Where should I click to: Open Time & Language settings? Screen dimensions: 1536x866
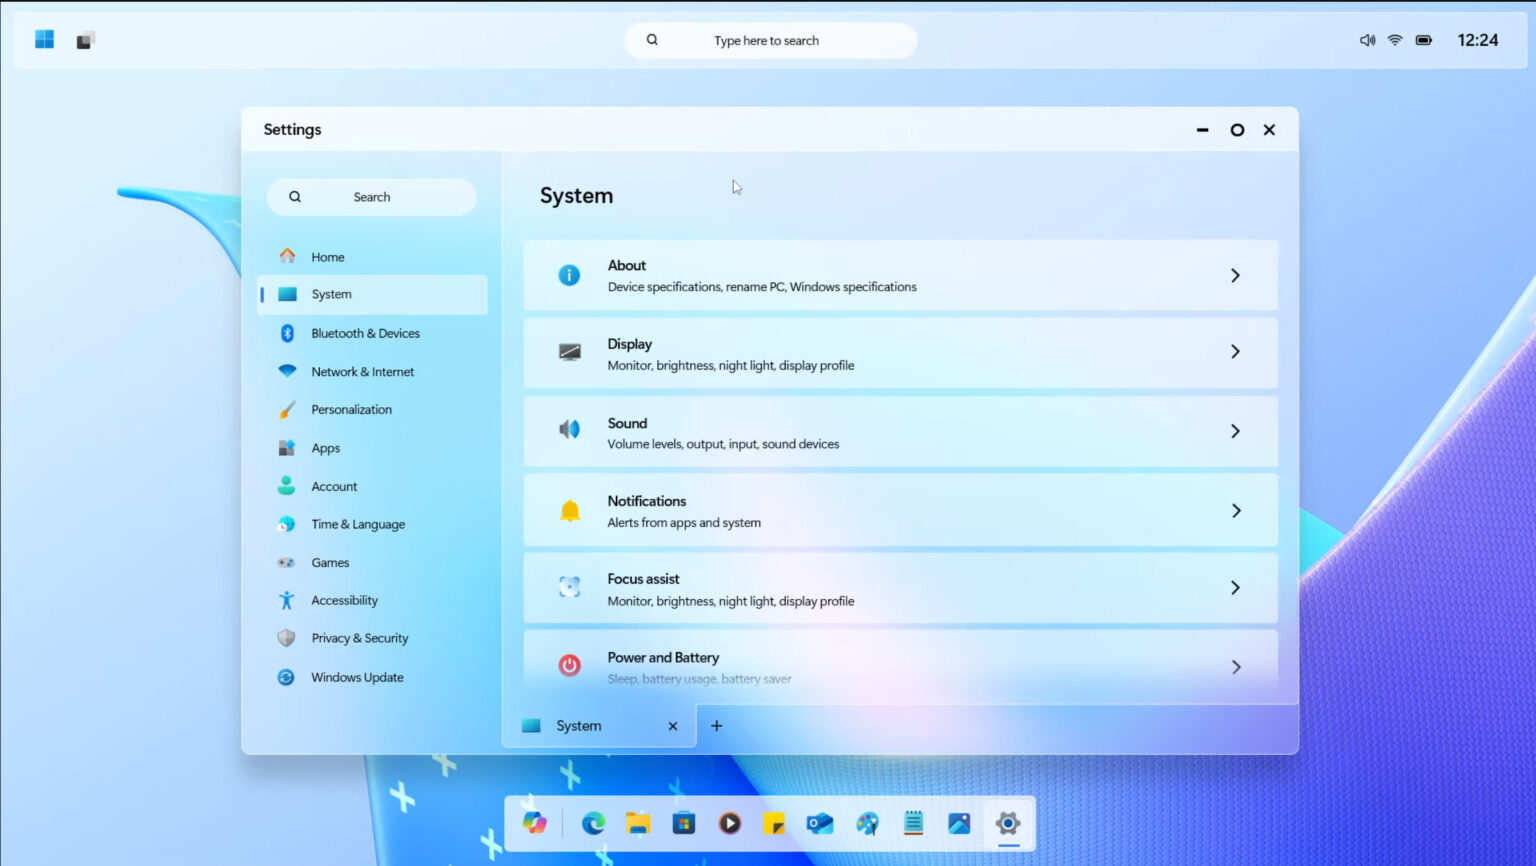(x=357, y=524)
